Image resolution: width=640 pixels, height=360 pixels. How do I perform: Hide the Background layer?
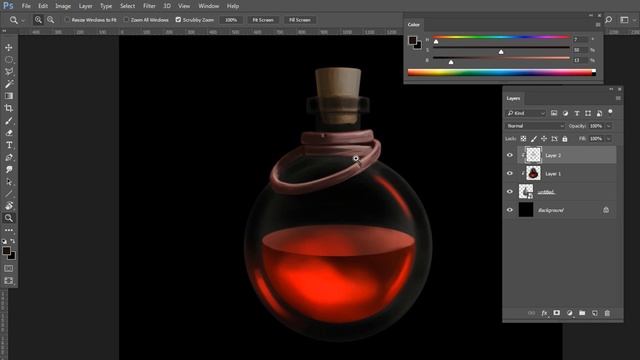(509, 210)
